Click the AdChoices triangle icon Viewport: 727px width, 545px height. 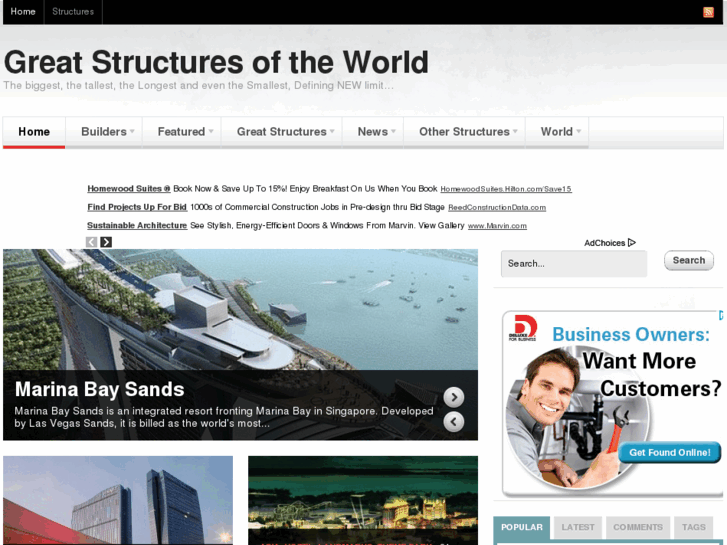(631, 243)
